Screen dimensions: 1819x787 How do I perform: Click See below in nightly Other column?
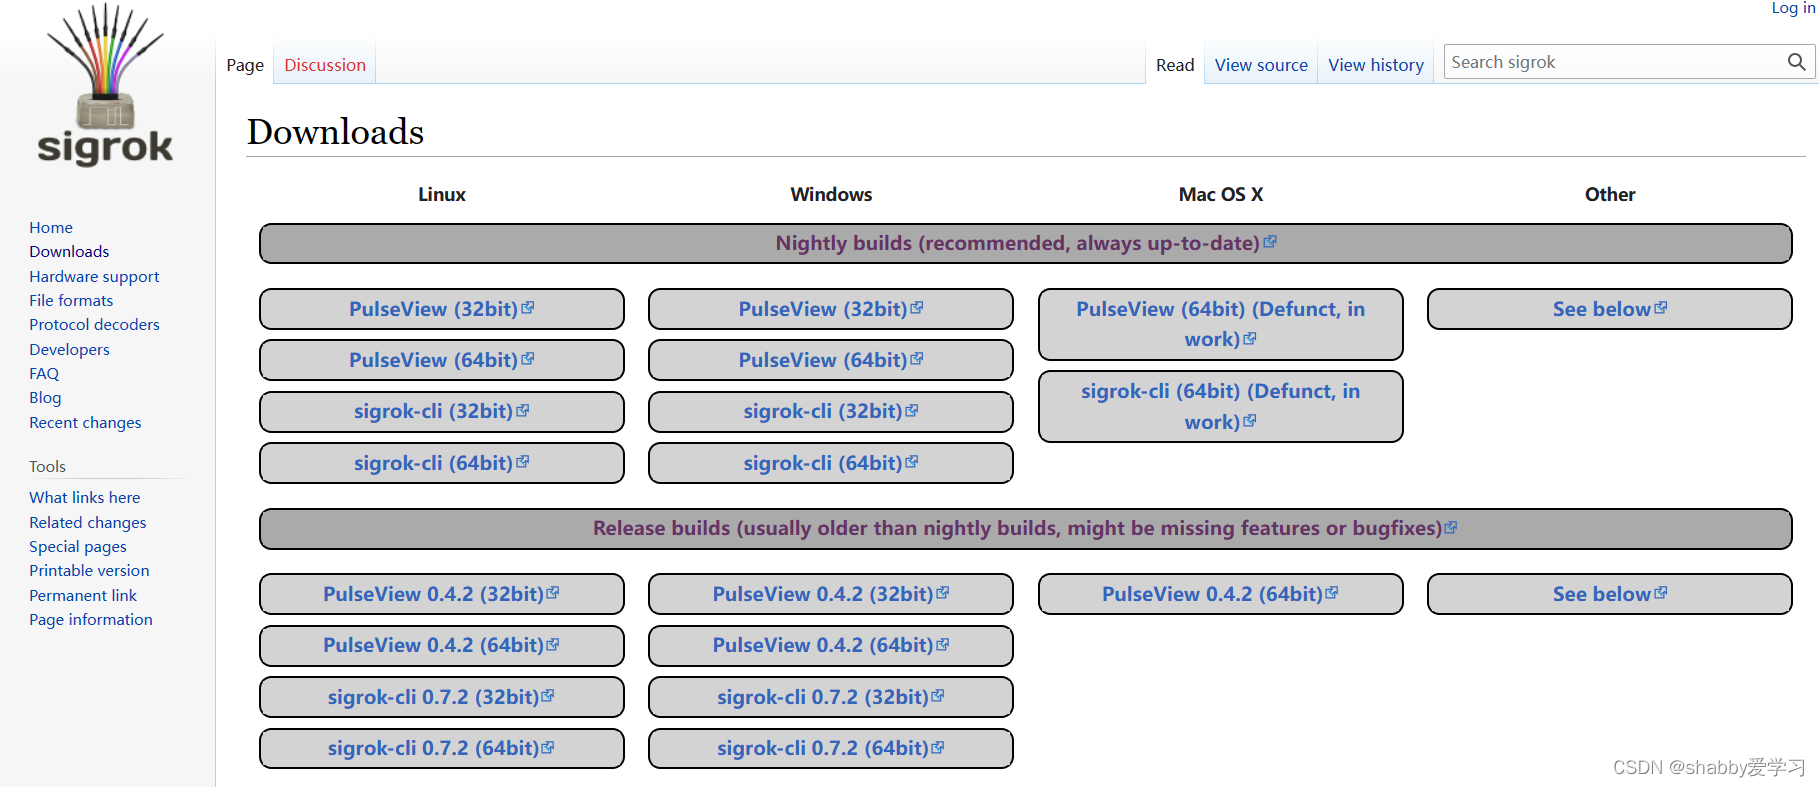coord(1609,309)
